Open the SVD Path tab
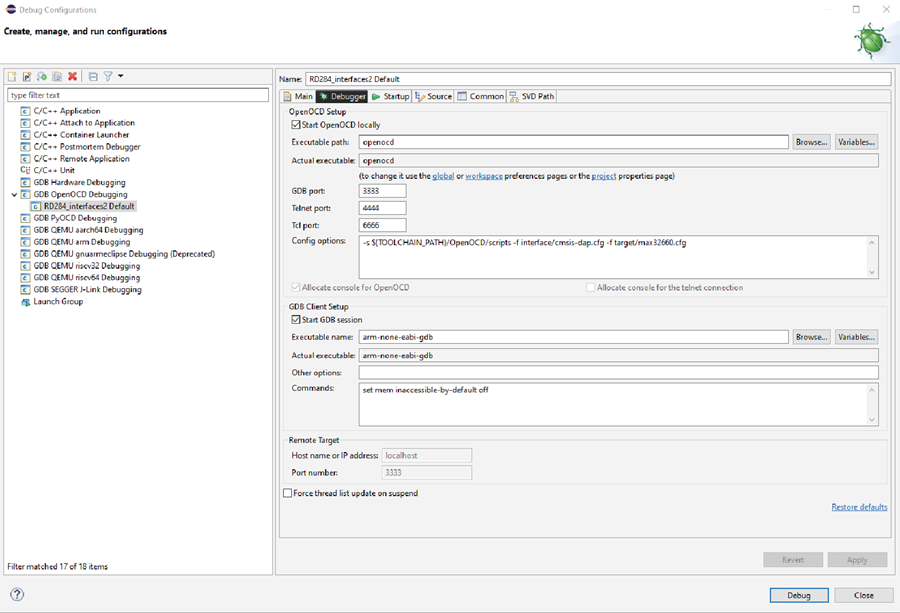Viewport: 900px width, 613px height. pyautogui.click(x=532, y=96)
